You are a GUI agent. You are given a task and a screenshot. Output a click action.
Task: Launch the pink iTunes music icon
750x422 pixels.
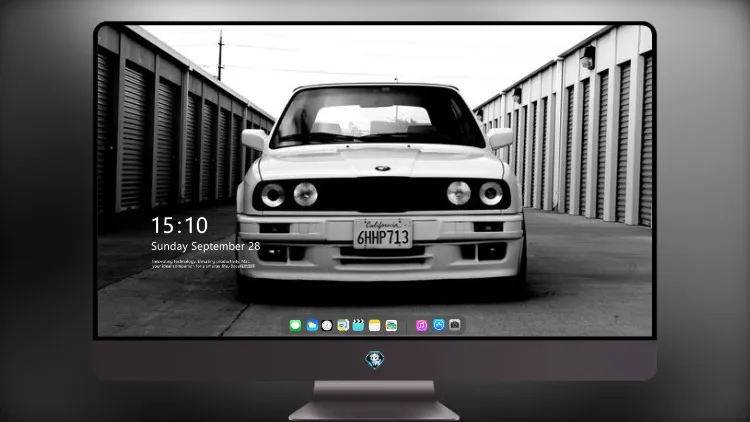click(421, 325)
